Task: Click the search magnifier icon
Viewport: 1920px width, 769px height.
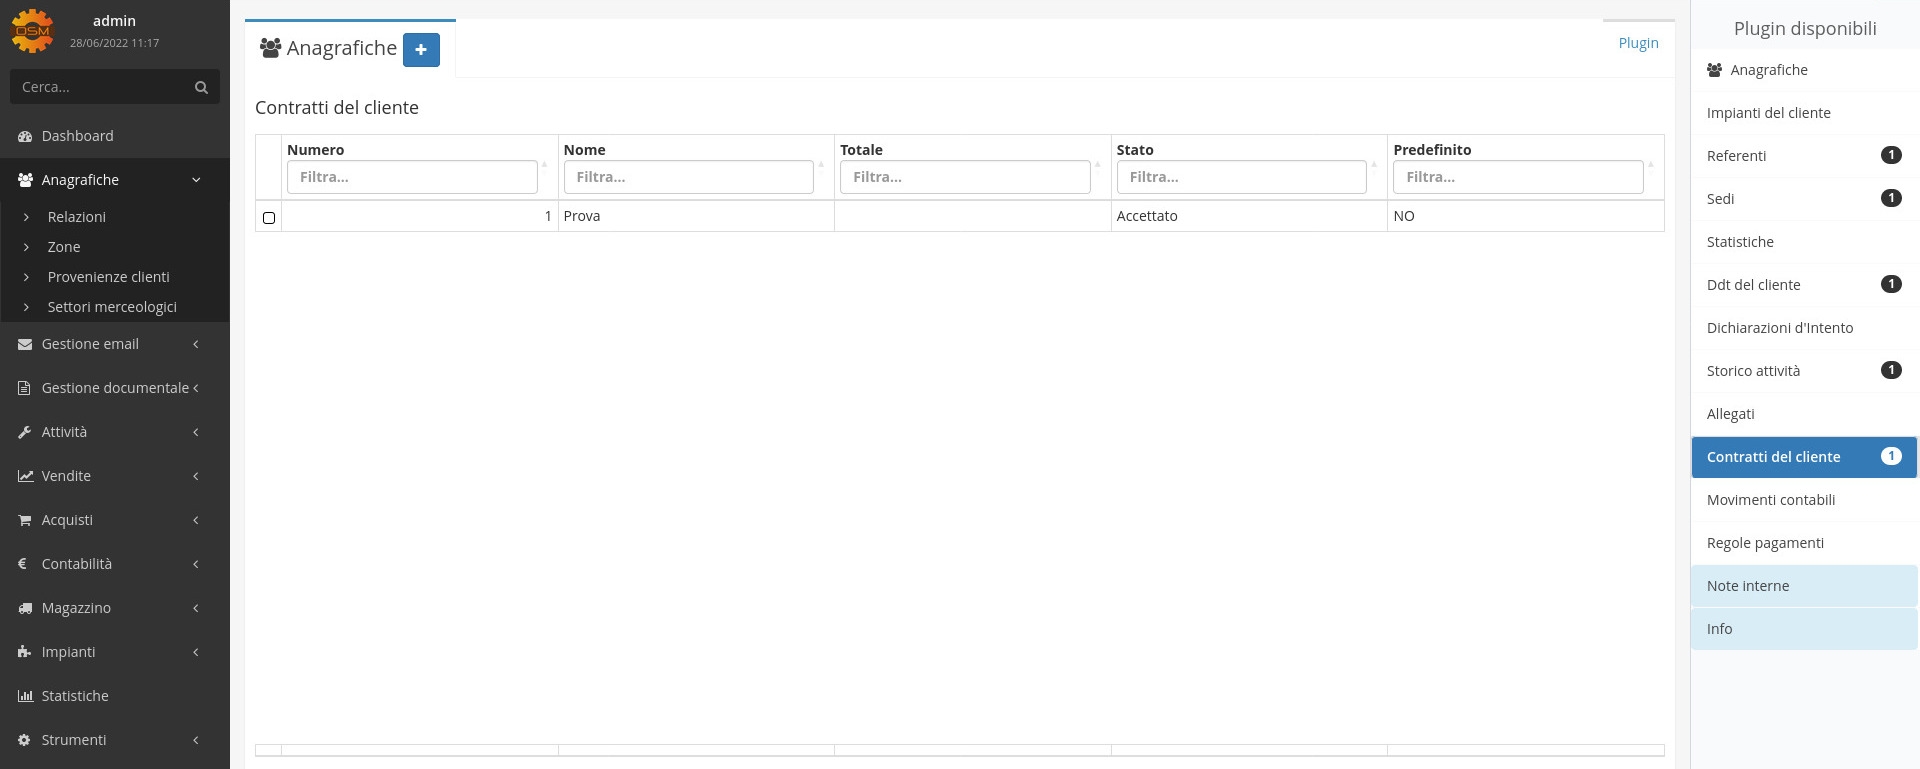Action: point(201,87)
